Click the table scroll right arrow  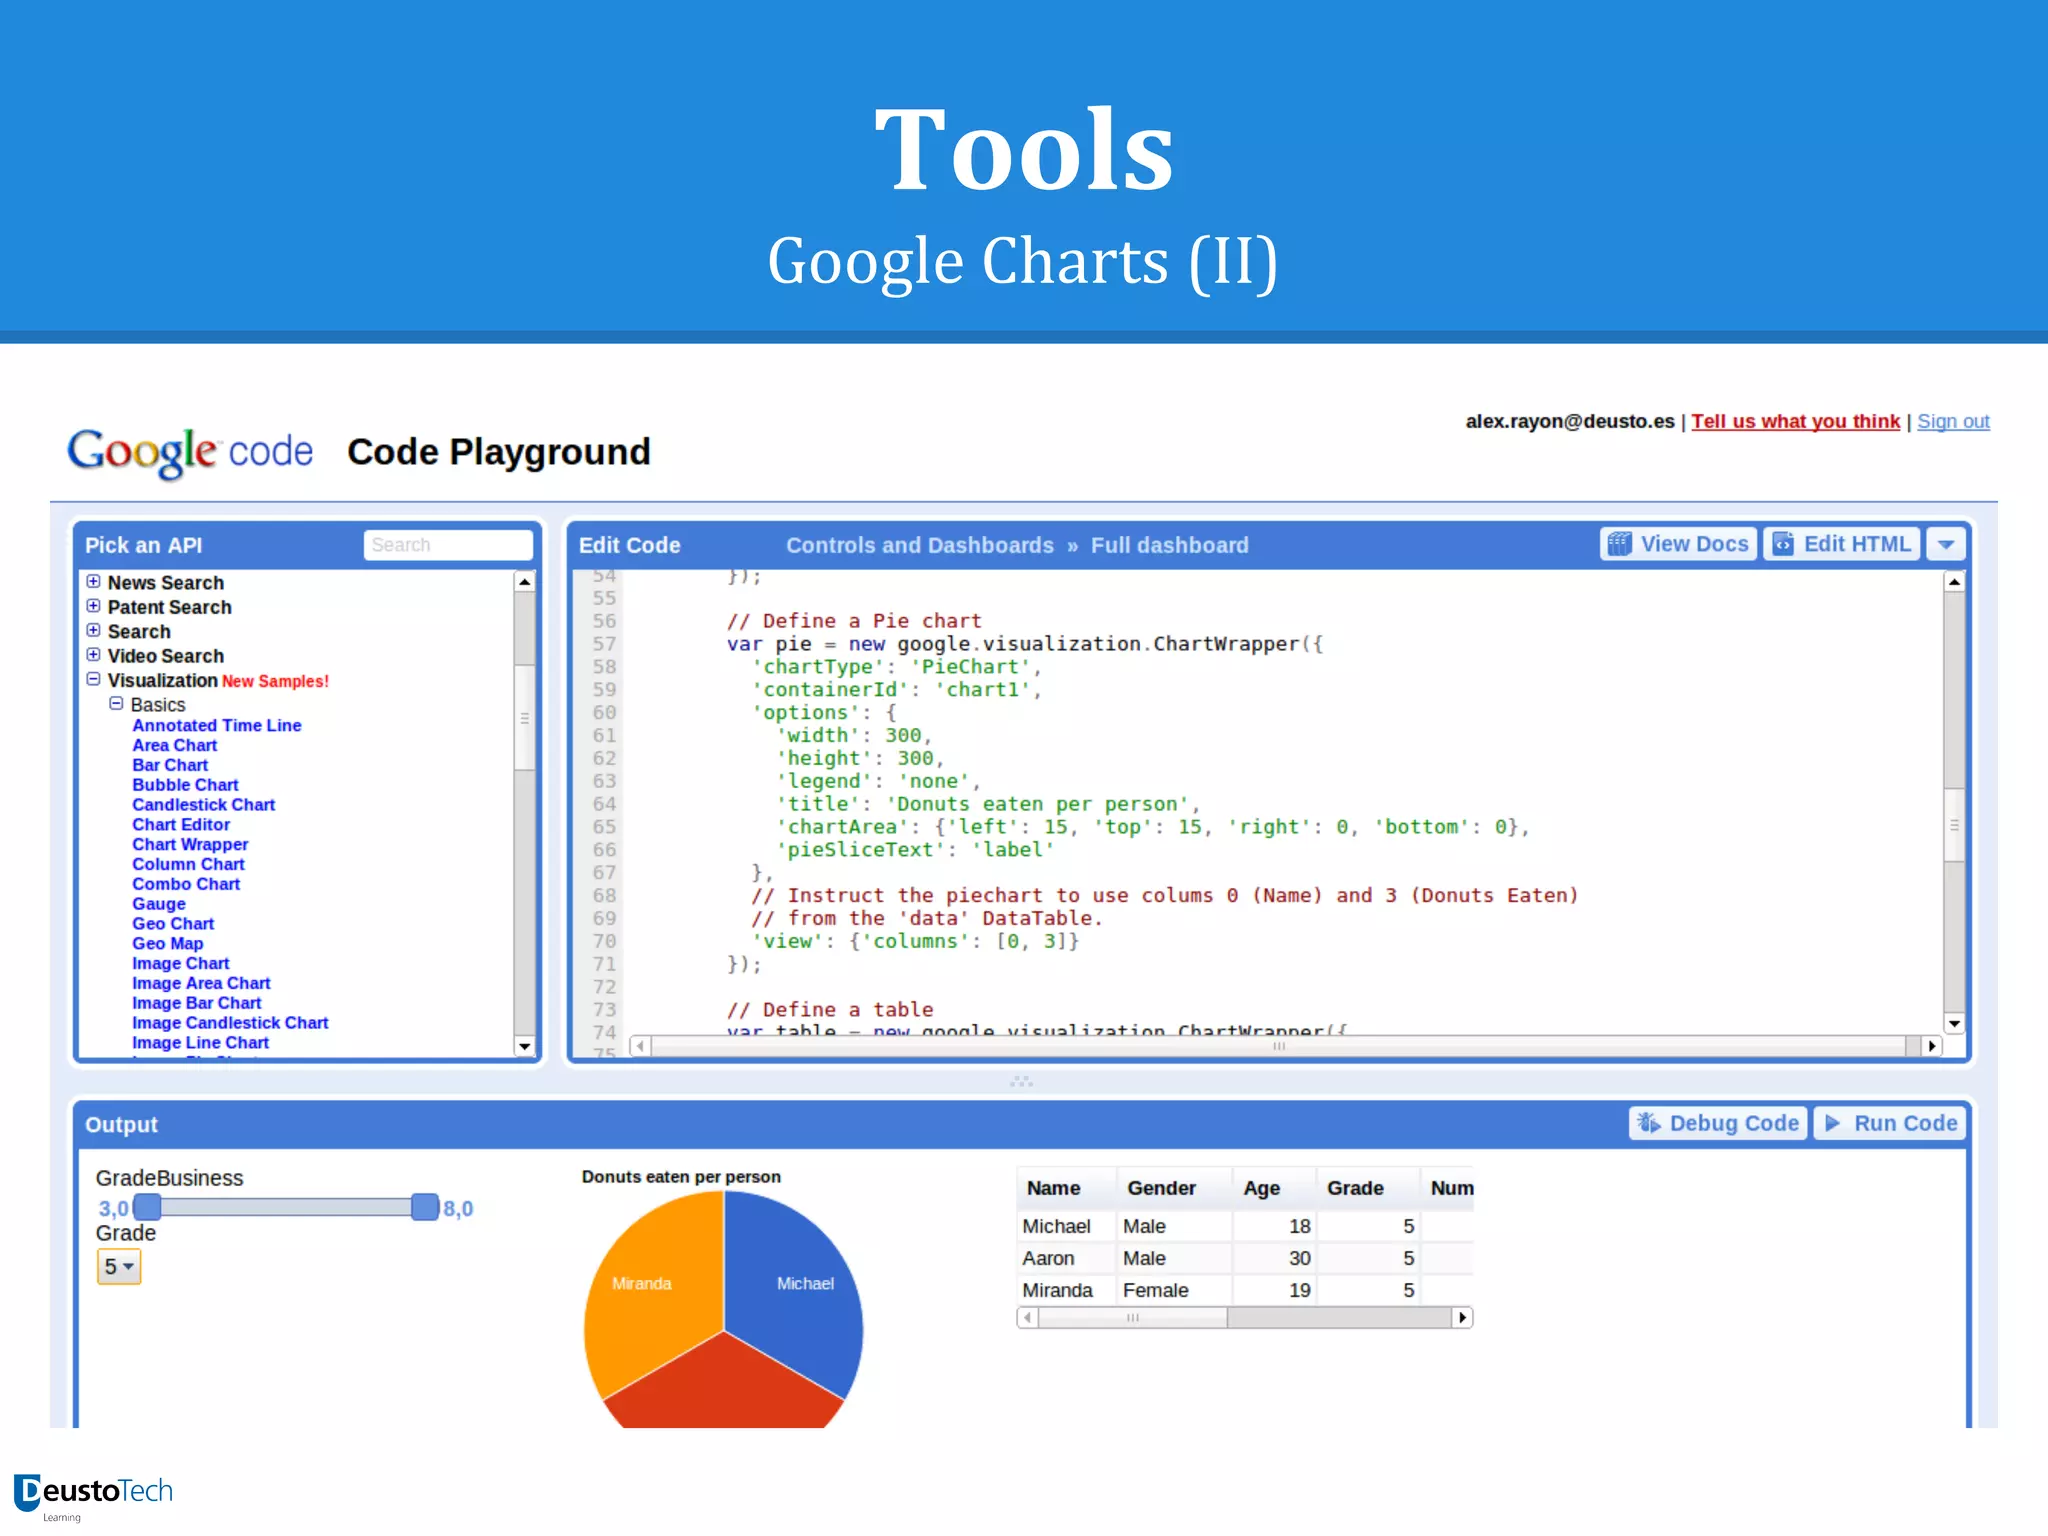coord(1462,1318)
